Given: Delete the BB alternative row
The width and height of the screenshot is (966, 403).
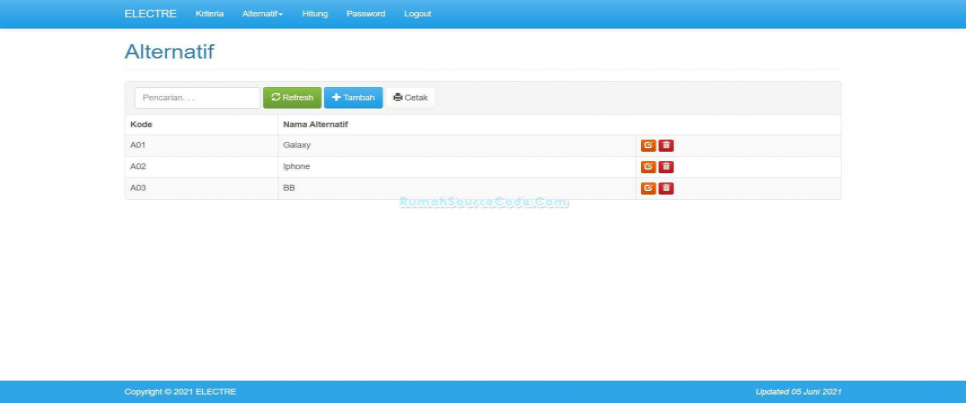Looking at the screenshot, I should 666,189.
